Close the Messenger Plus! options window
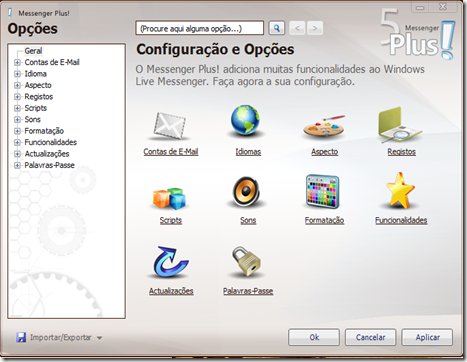The image size is (467, 362). (x=443, y=7)
